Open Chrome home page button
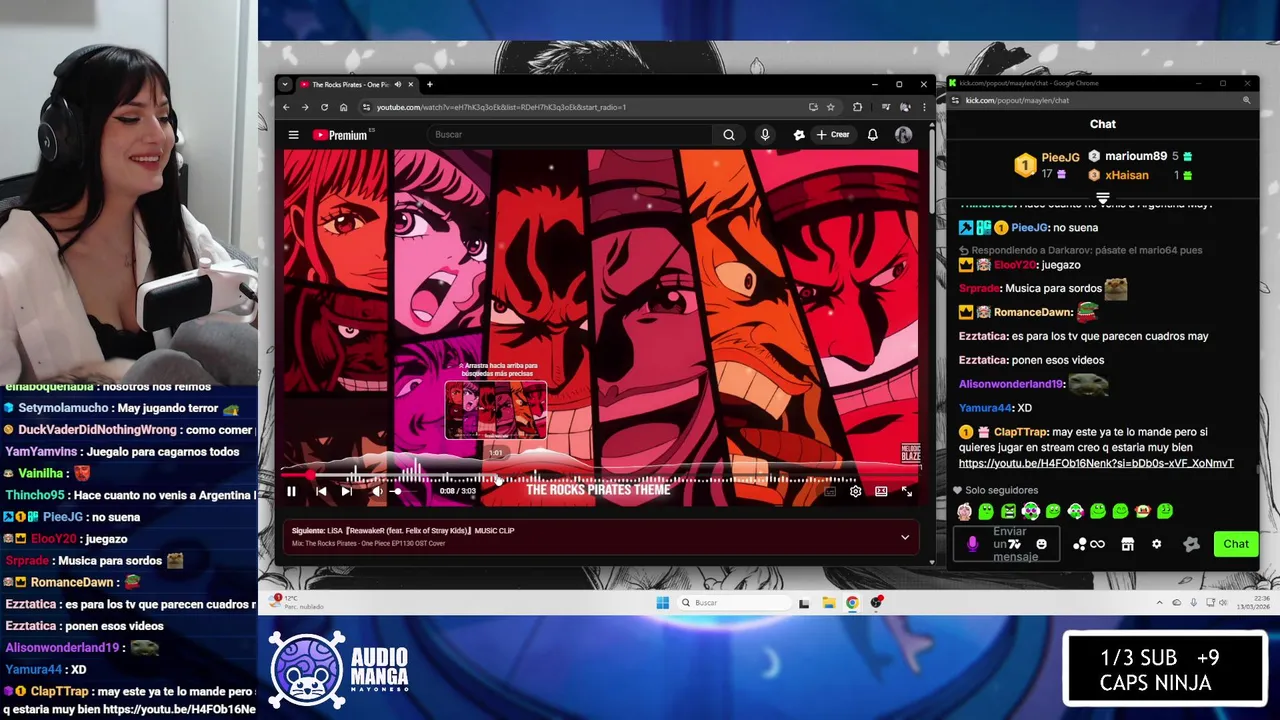The height and width of the screenshot is (720, 1280). 343,107
